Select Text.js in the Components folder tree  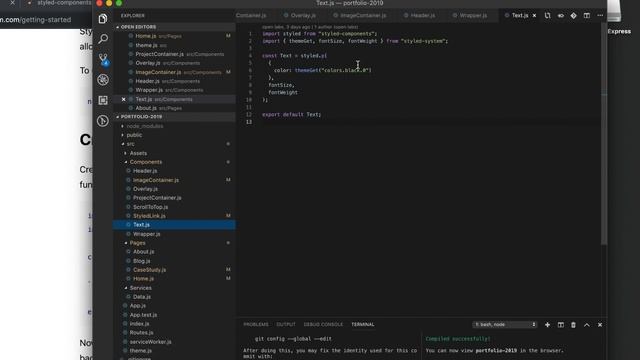[x=175, y=225]
